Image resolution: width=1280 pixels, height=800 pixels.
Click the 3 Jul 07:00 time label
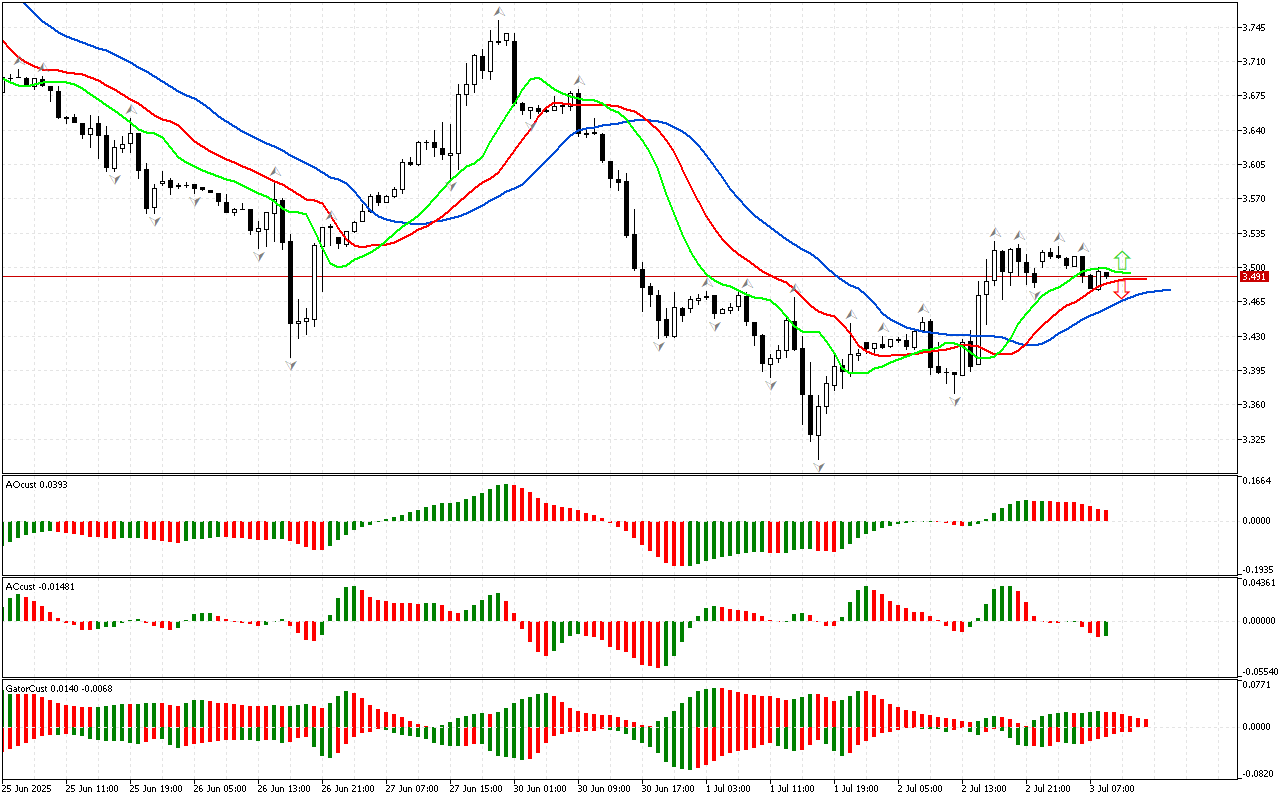tap(1111, 788)
